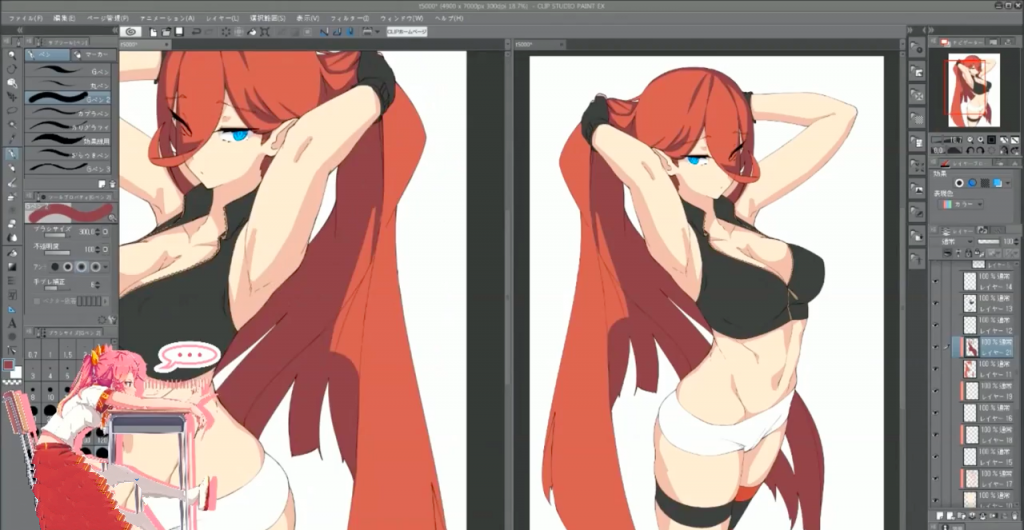Image resolution: width=1024 pixels, height=530 pixels.
Task: Select the Airbrush tool
Action: (12, 196)
